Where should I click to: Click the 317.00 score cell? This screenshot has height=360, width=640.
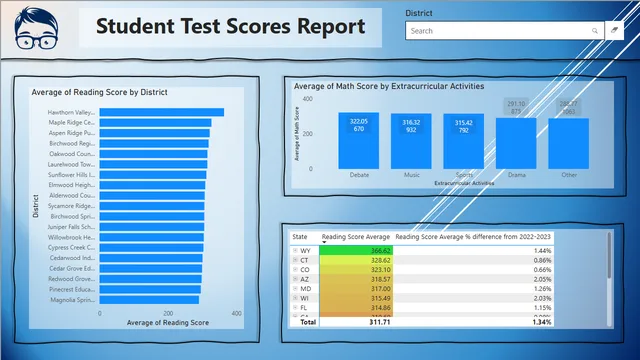pyautogui.click(x=356, y=289)
